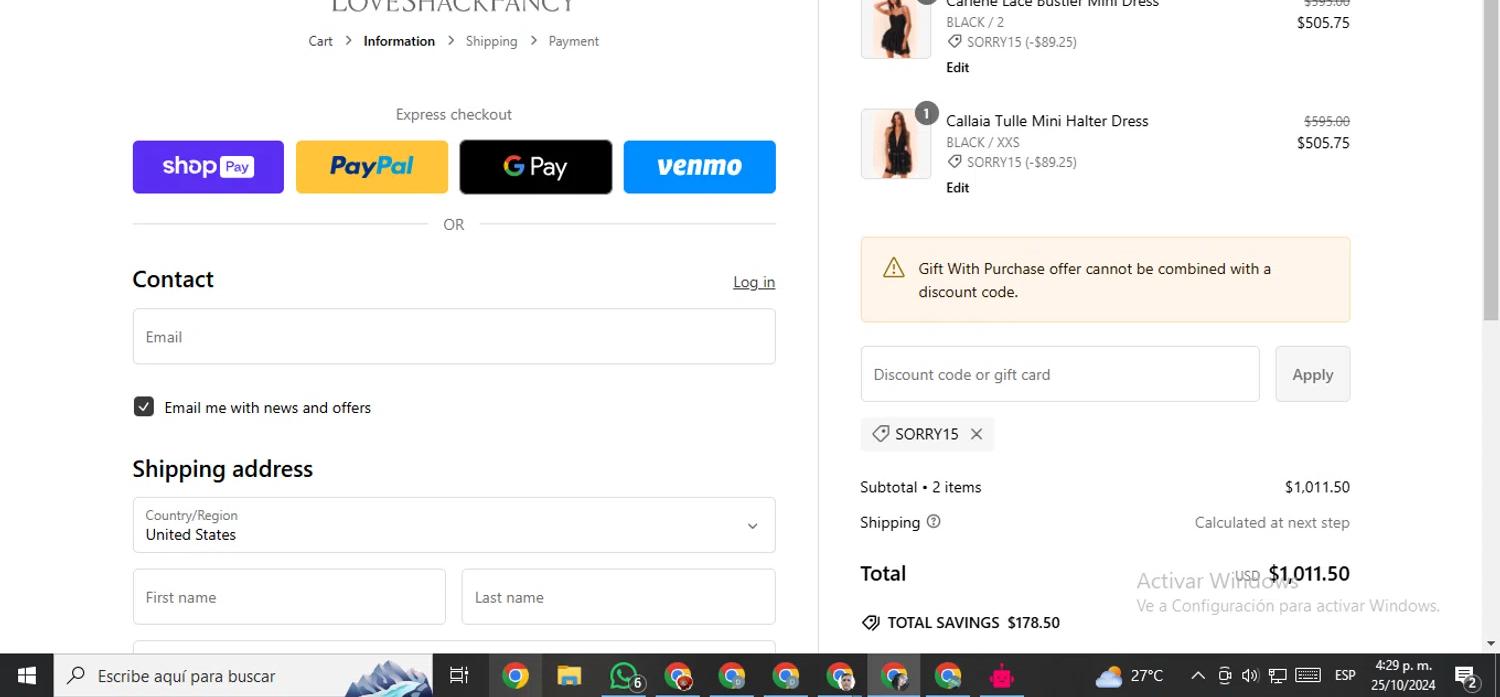Select the Information breadcrumb step
Image resolution: width=1500 pixels, height=697 pixels.
coord(399,41)
